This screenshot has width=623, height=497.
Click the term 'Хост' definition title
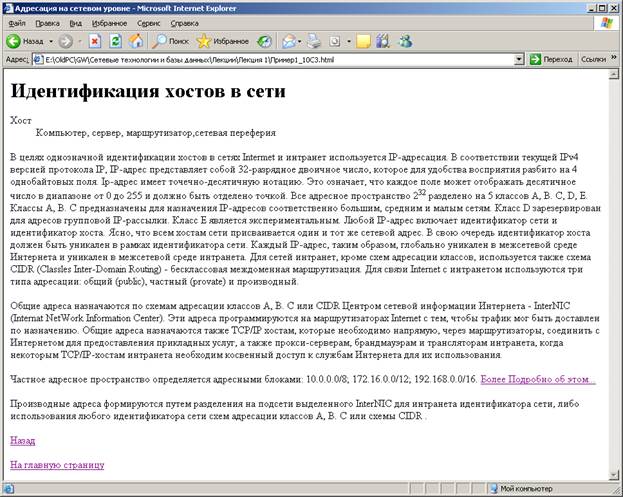click(21, 120)
